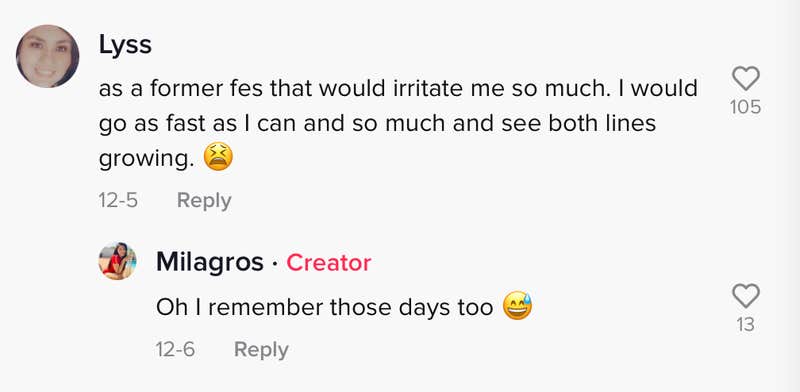Open the Lyss username link
Screen dimensions: 800x392
click(125, 45)
